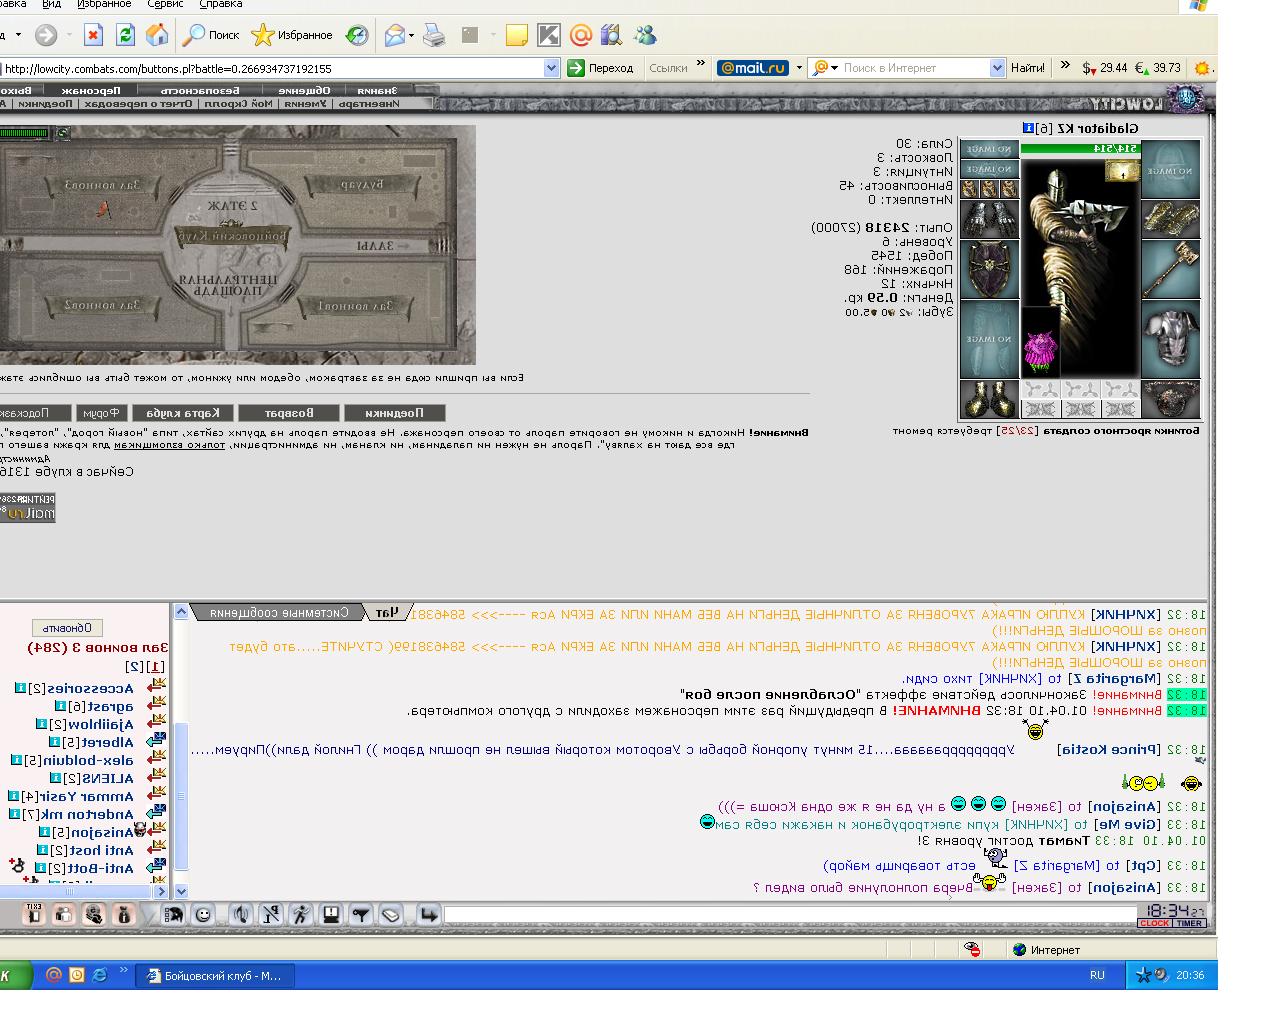Open the Инвентарь submenu item
Image resolution: width=1280 pixels, height=1024 pixels.
click(370, 103)
